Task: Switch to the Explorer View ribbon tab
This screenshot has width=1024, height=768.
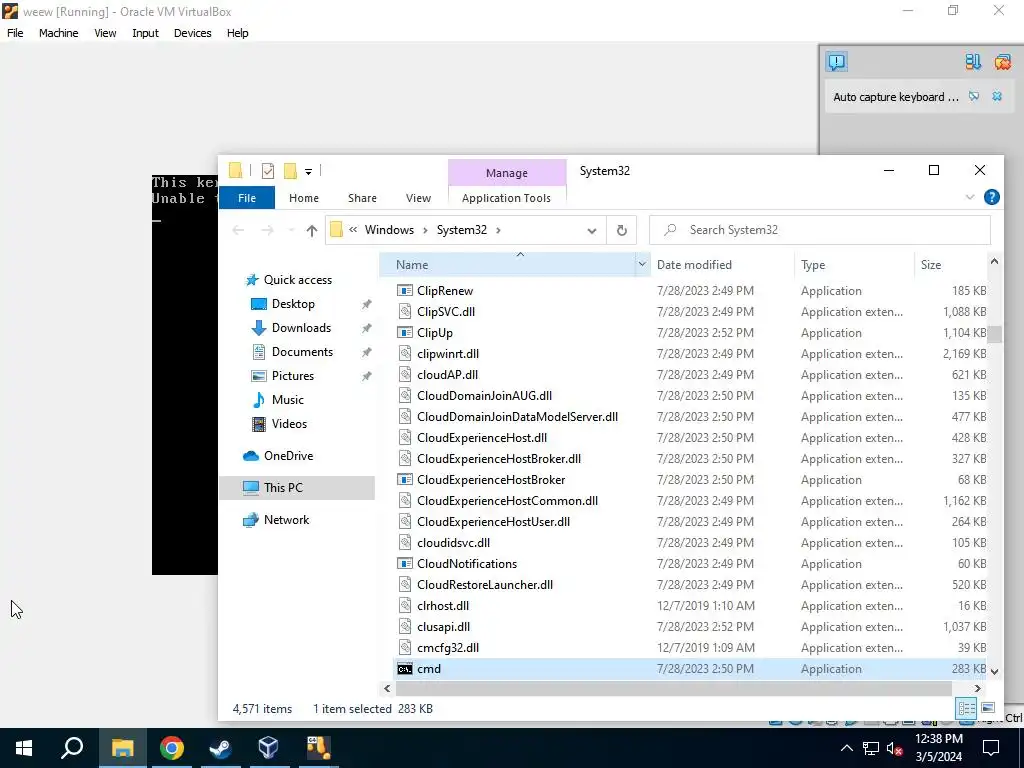Action: (418, 198)
